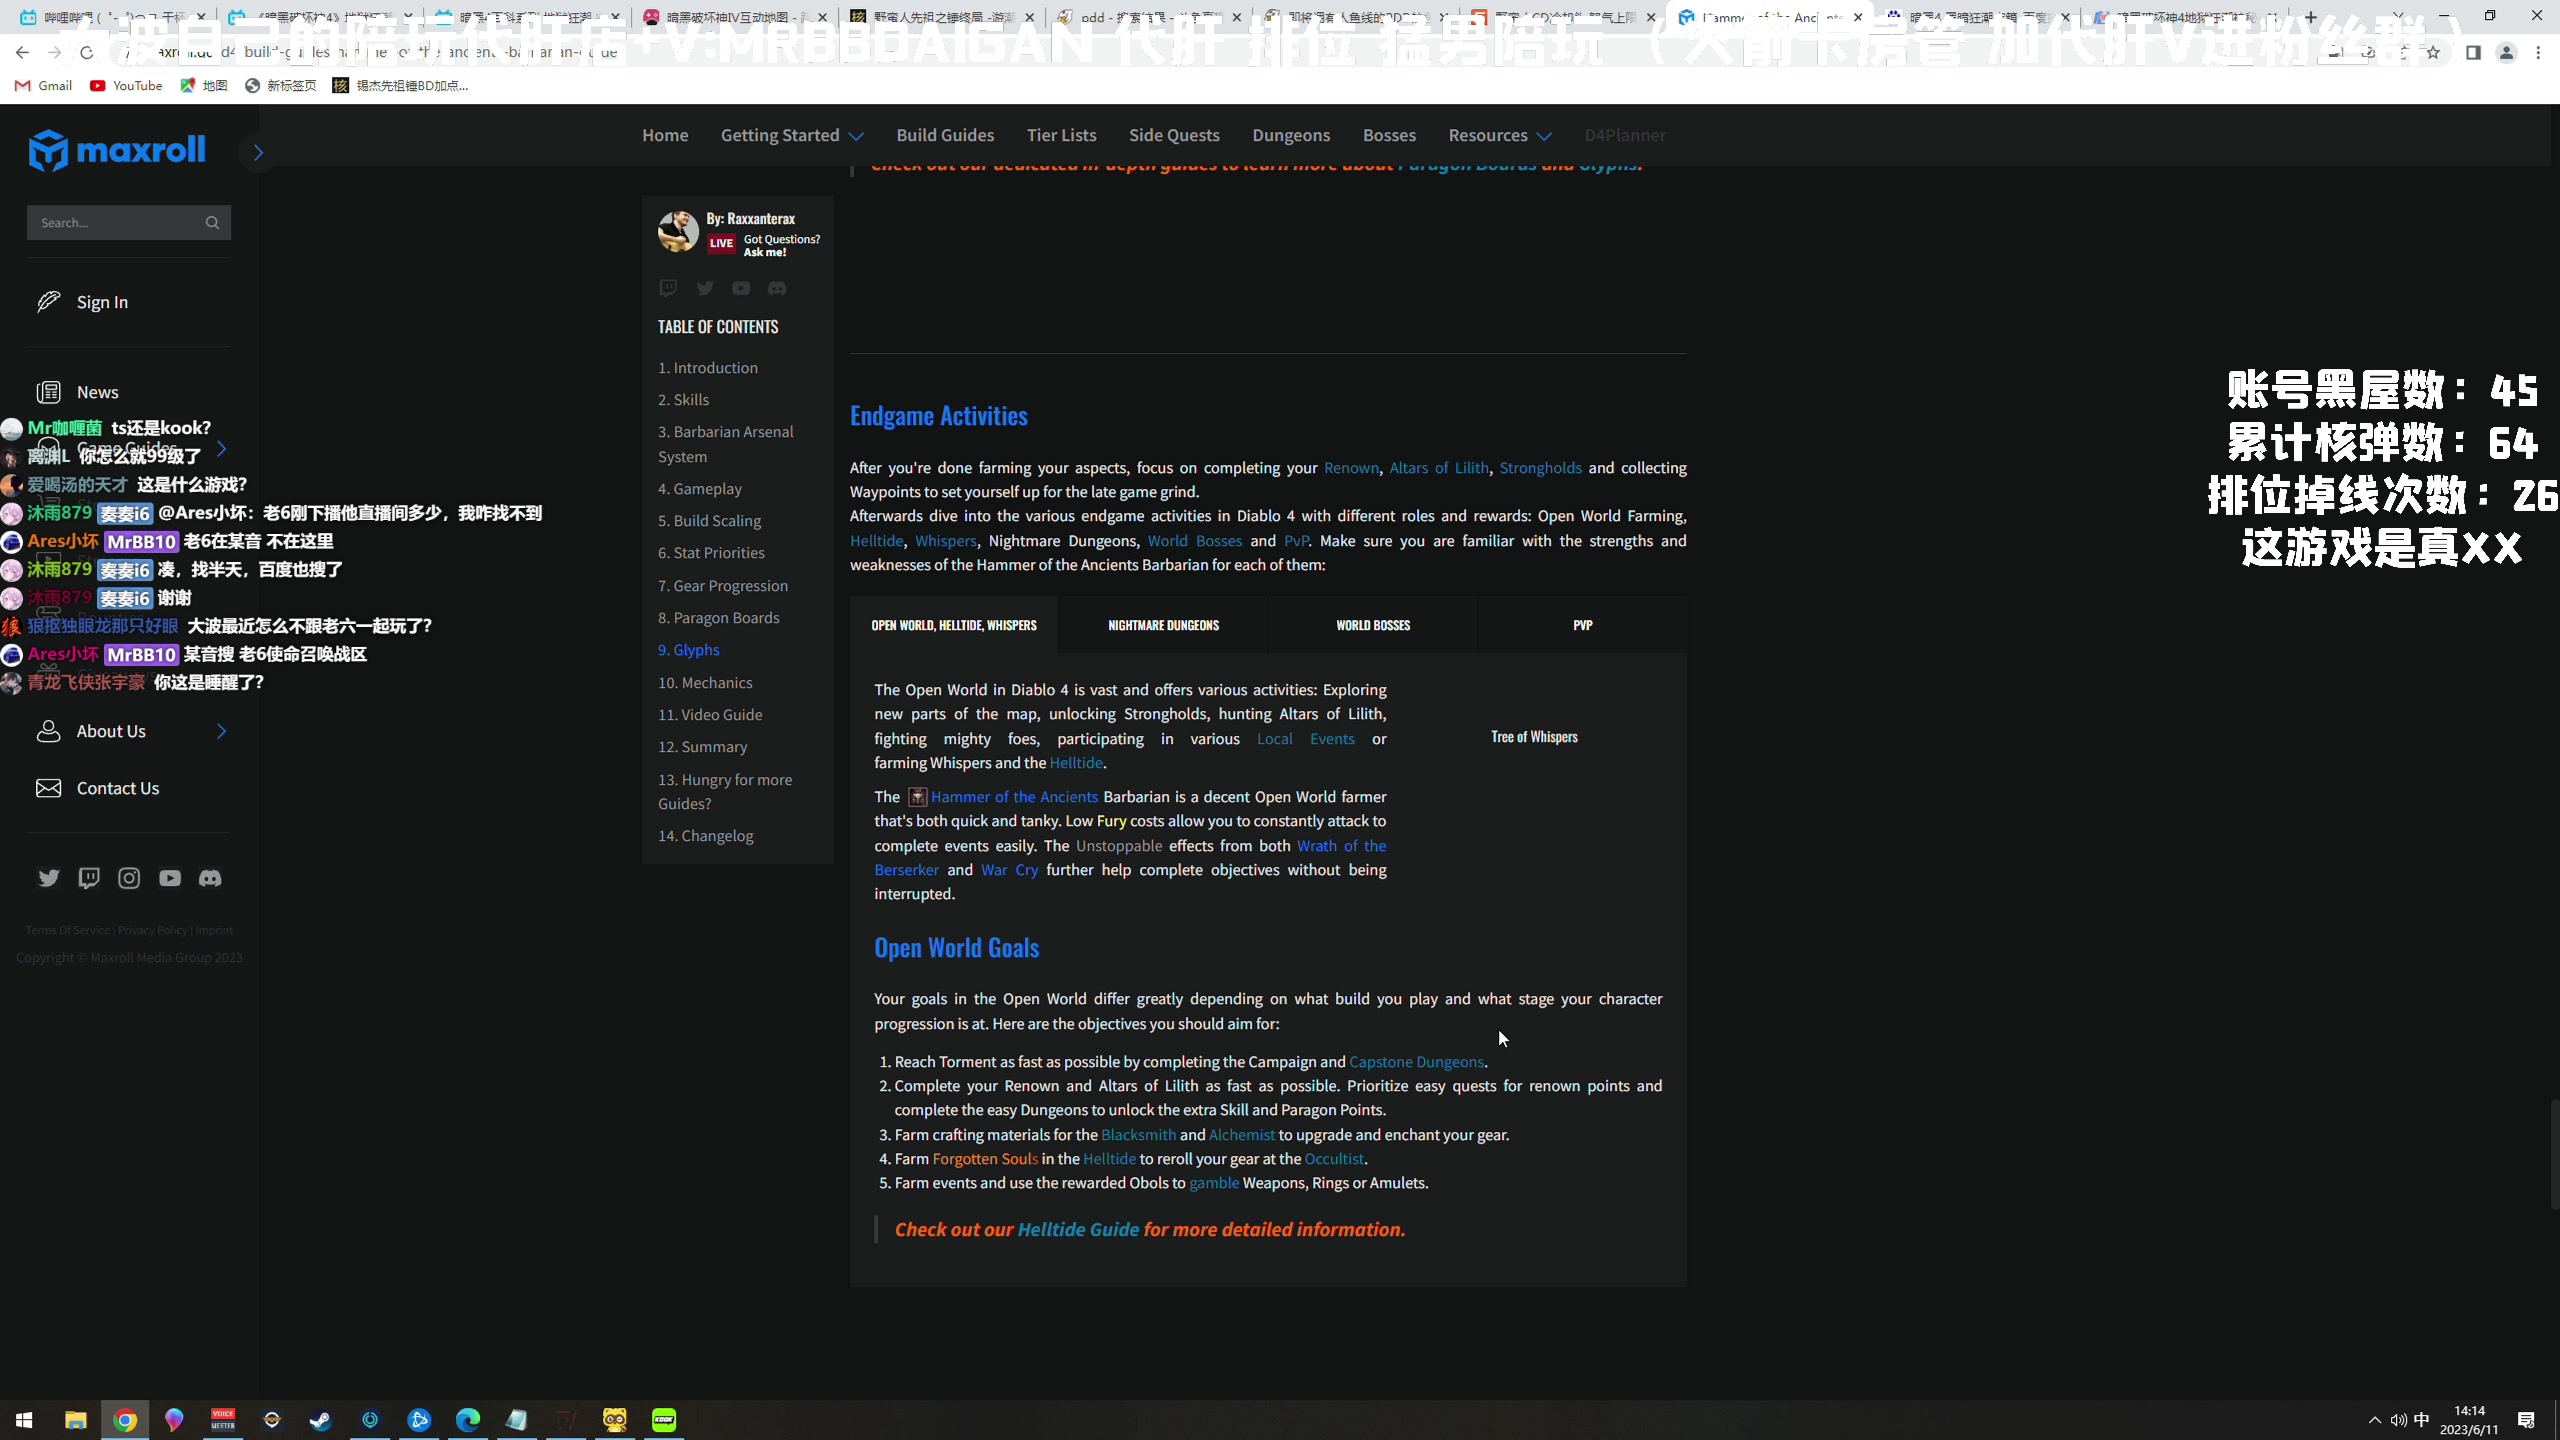Viewport: 2560px width, 1440px height.
Task: Select Open World, Helltide, Whispers tab
Action: 954,625
